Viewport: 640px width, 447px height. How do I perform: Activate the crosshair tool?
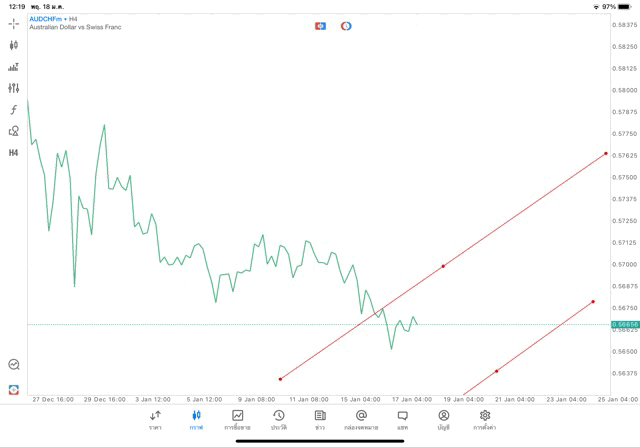point(14,23)
